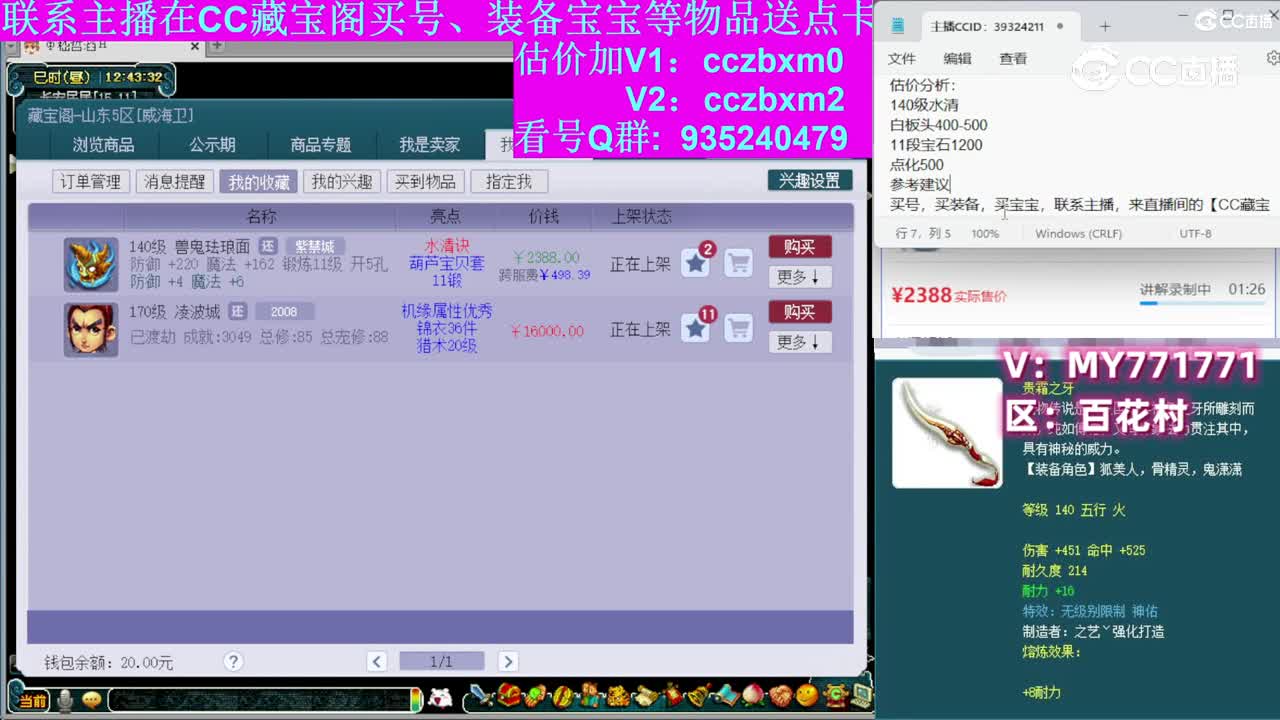Open the chat bubble icon

point(91,700)
